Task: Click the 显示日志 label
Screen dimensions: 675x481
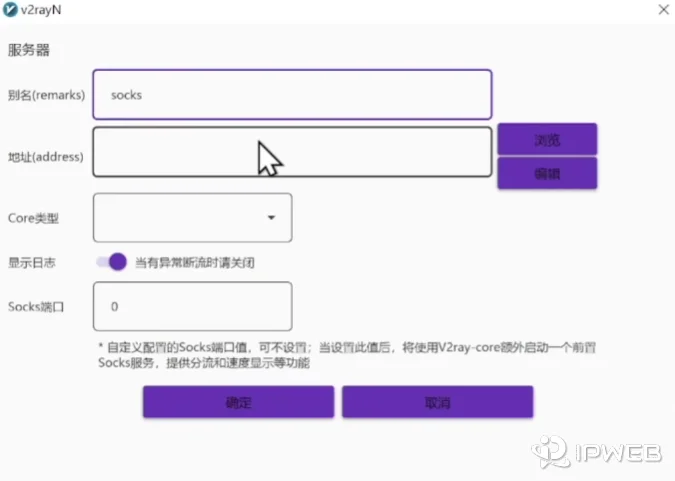Action: tap(31, 263)
